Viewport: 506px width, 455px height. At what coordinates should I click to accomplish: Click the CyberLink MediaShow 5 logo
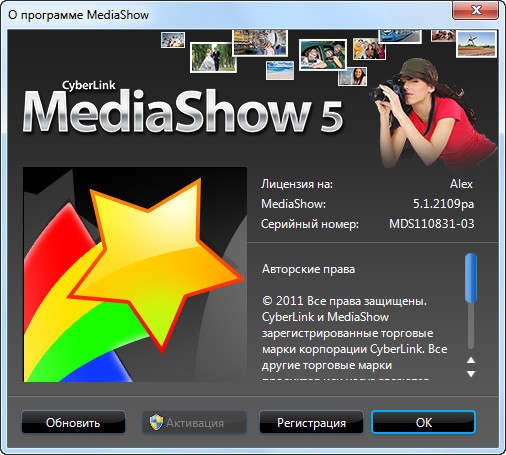183,108
